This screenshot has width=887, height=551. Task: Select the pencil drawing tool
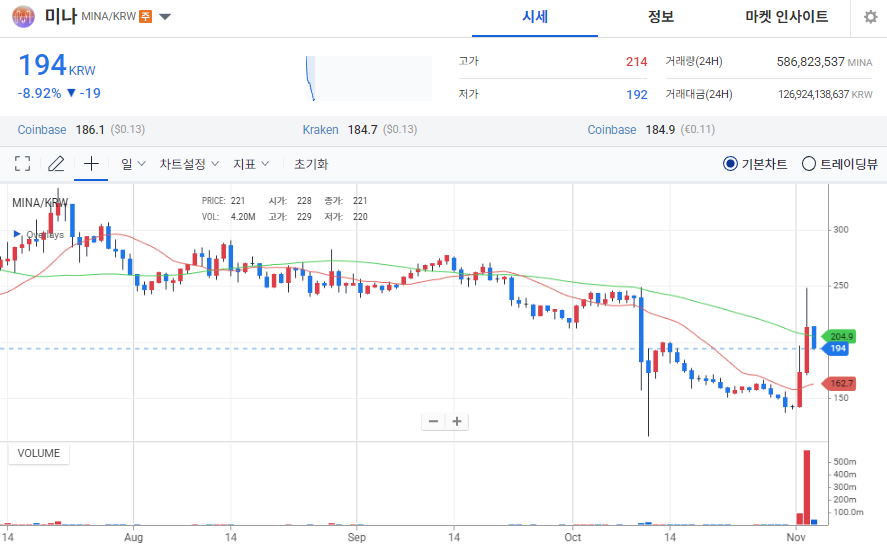point(56,164)
